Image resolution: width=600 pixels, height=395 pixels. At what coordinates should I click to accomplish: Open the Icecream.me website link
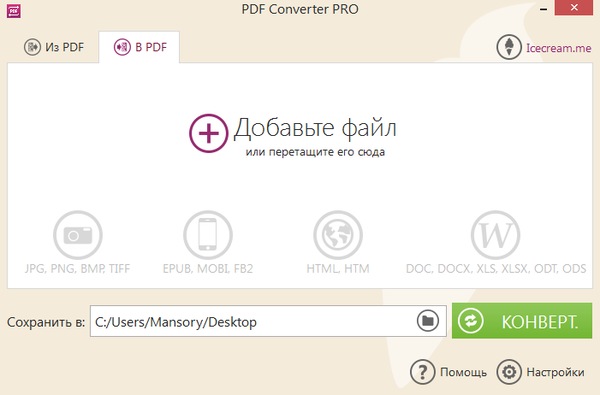pyautogui.click(x=559, y=48)
